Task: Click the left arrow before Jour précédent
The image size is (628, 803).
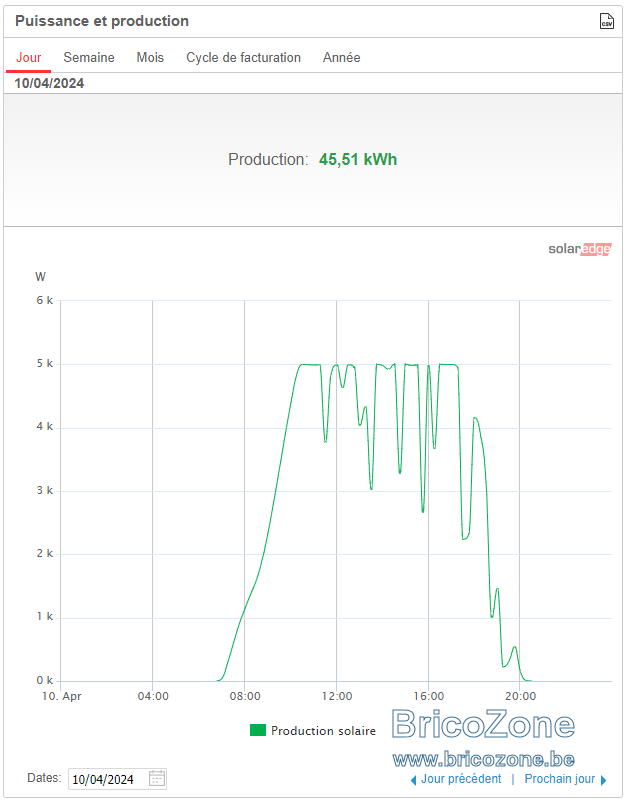Action: (413, 780)
